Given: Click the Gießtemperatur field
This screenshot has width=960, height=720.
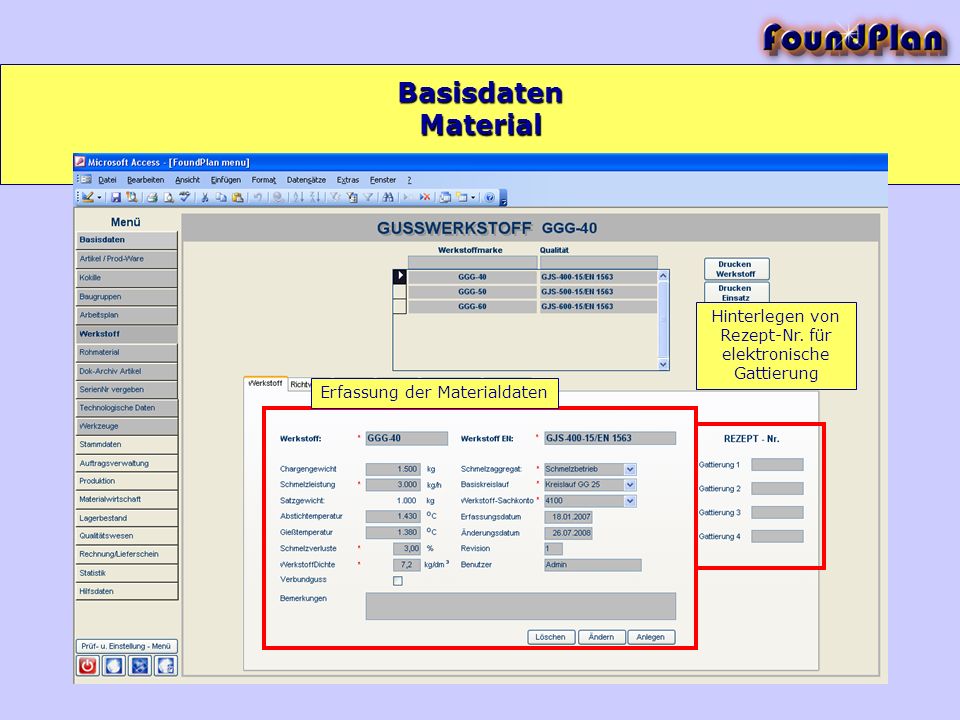Looking at the screenshot, I should (x=393, y=533).
